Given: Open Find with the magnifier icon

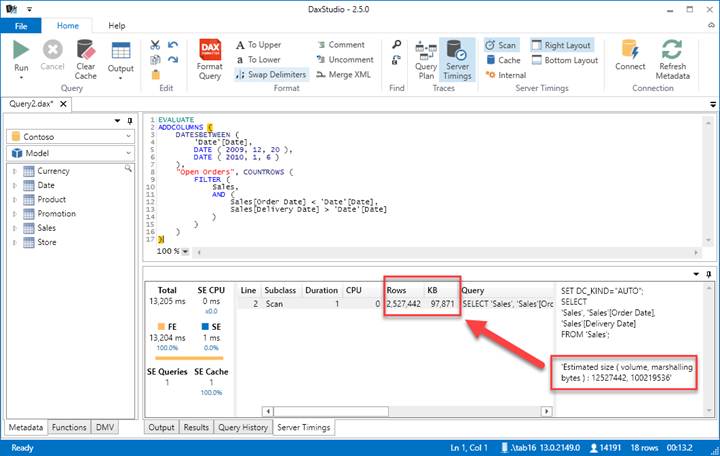Looking at the screenshot, I should [396, 45].
